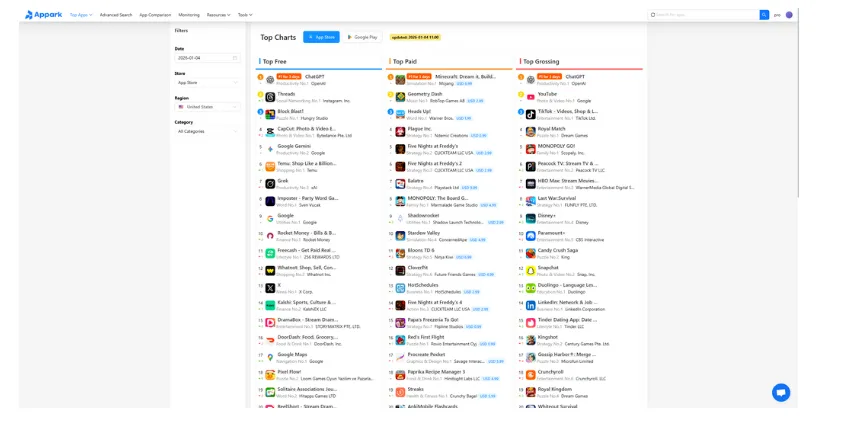Image resolution: width=841 pixels, height=421 pixels.
Task: Open the All Categories dropdown
Action: [207, 131]
